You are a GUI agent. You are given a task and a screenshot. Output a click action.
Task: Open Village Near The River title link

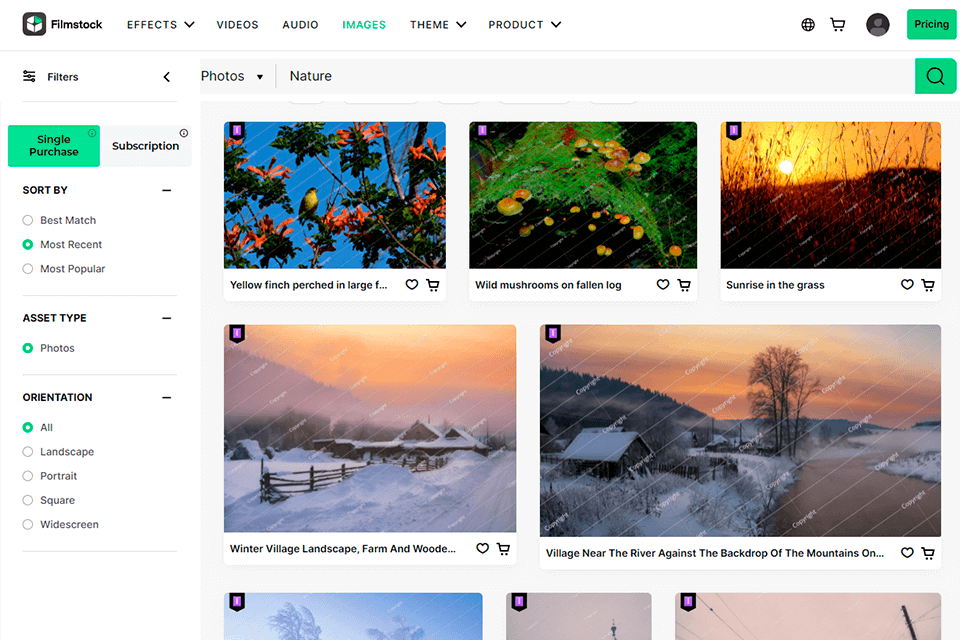[x=714, y=553]
